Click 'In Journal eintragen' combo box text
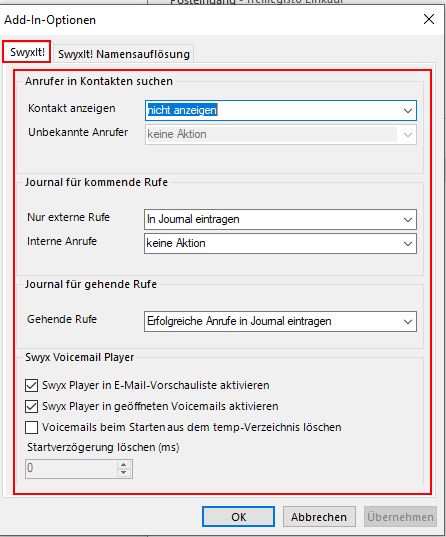The image size is (446, 537). (x=193, y=219)
